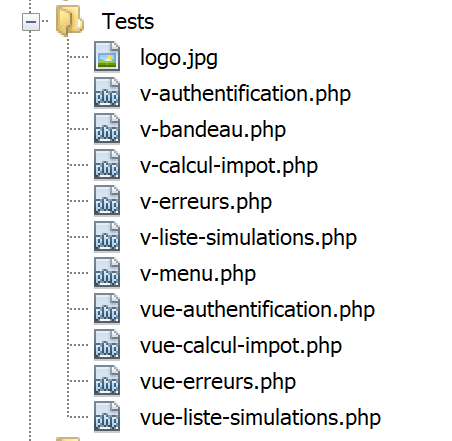Click the v-authentification.php file icon
452x441 pixels.
107,93
